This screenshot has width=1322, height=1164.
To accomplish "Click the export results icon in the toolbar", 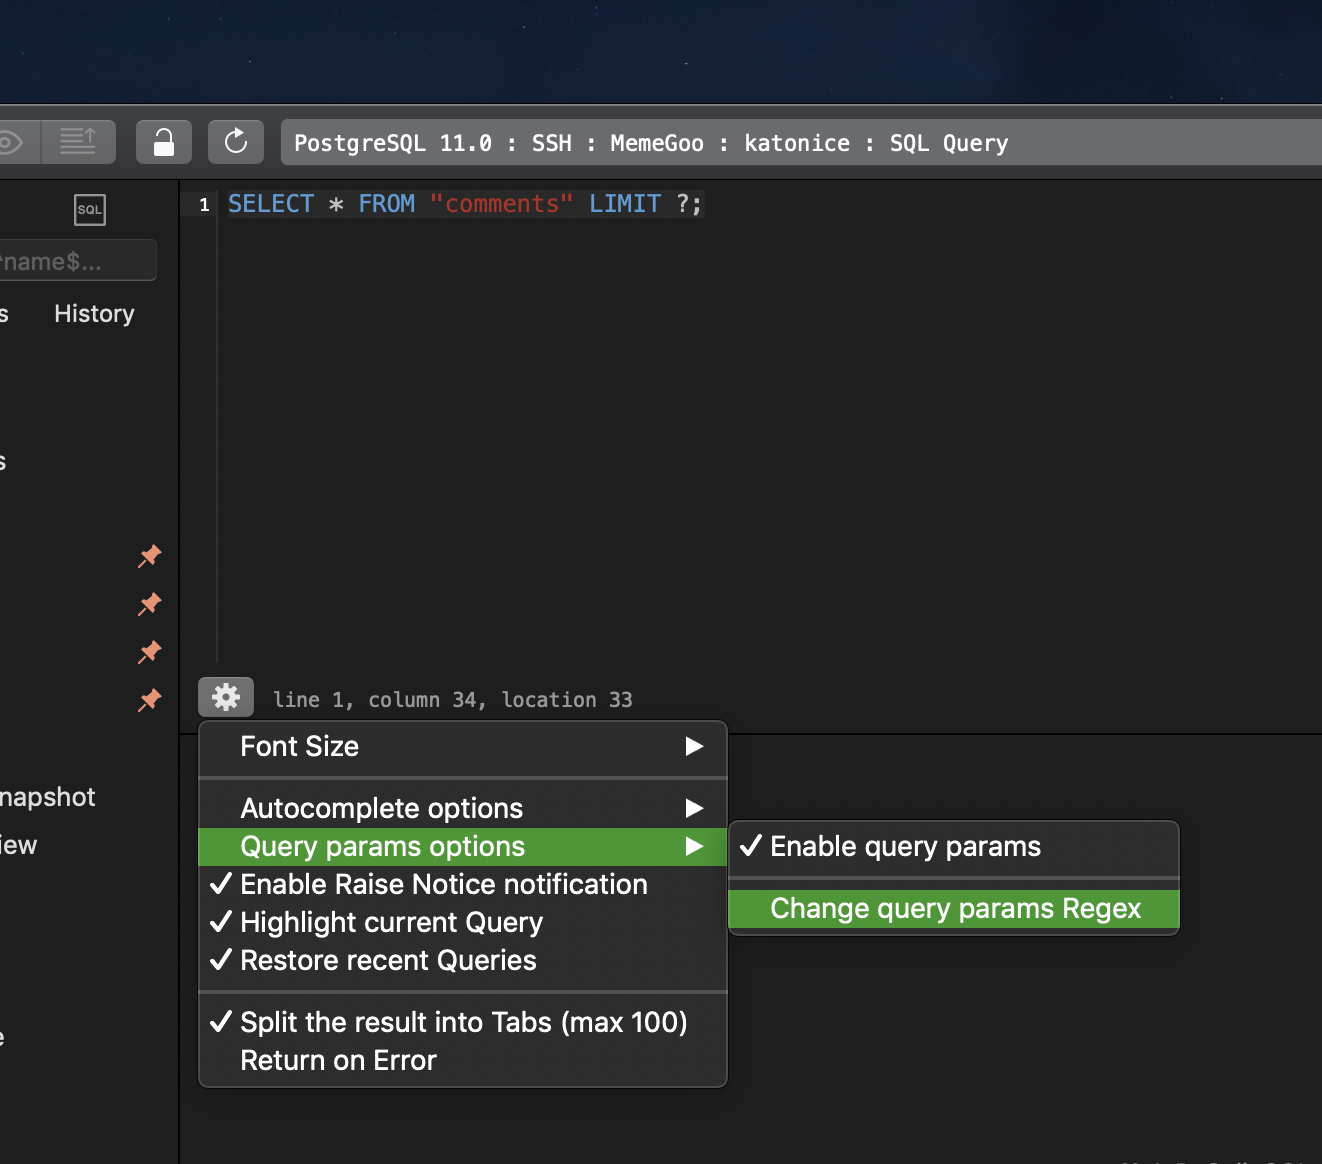I will click(x=79, y=141).
